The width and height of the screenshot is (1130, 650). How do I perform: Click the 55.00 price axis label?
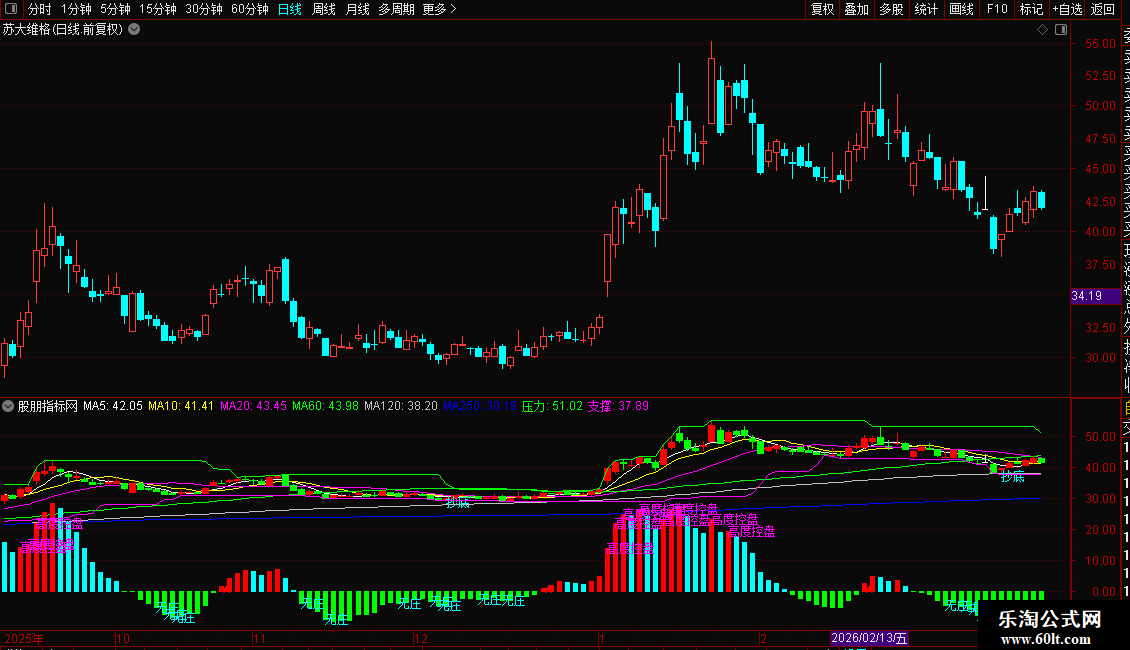(x=1100, y=44)
